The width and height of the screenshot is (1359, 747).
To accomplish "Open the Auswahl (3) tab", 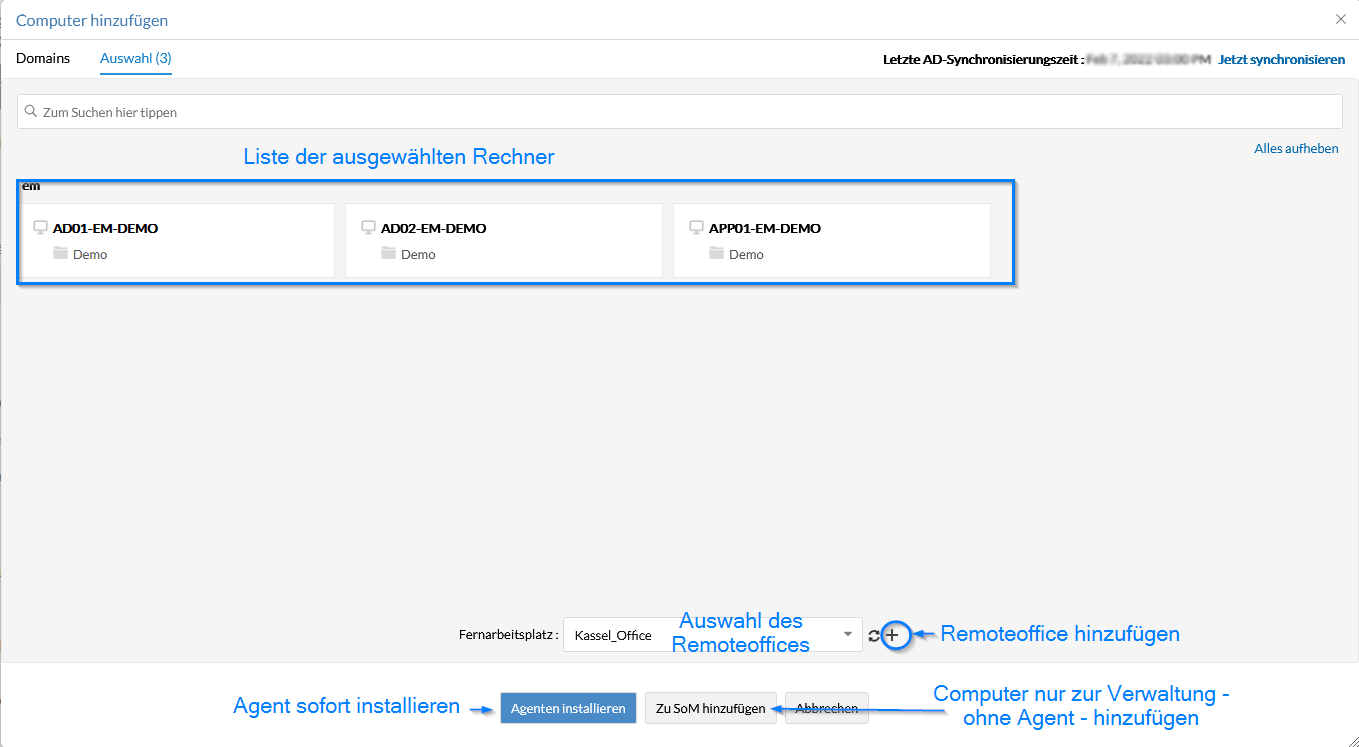I will [x=135, y=58].
